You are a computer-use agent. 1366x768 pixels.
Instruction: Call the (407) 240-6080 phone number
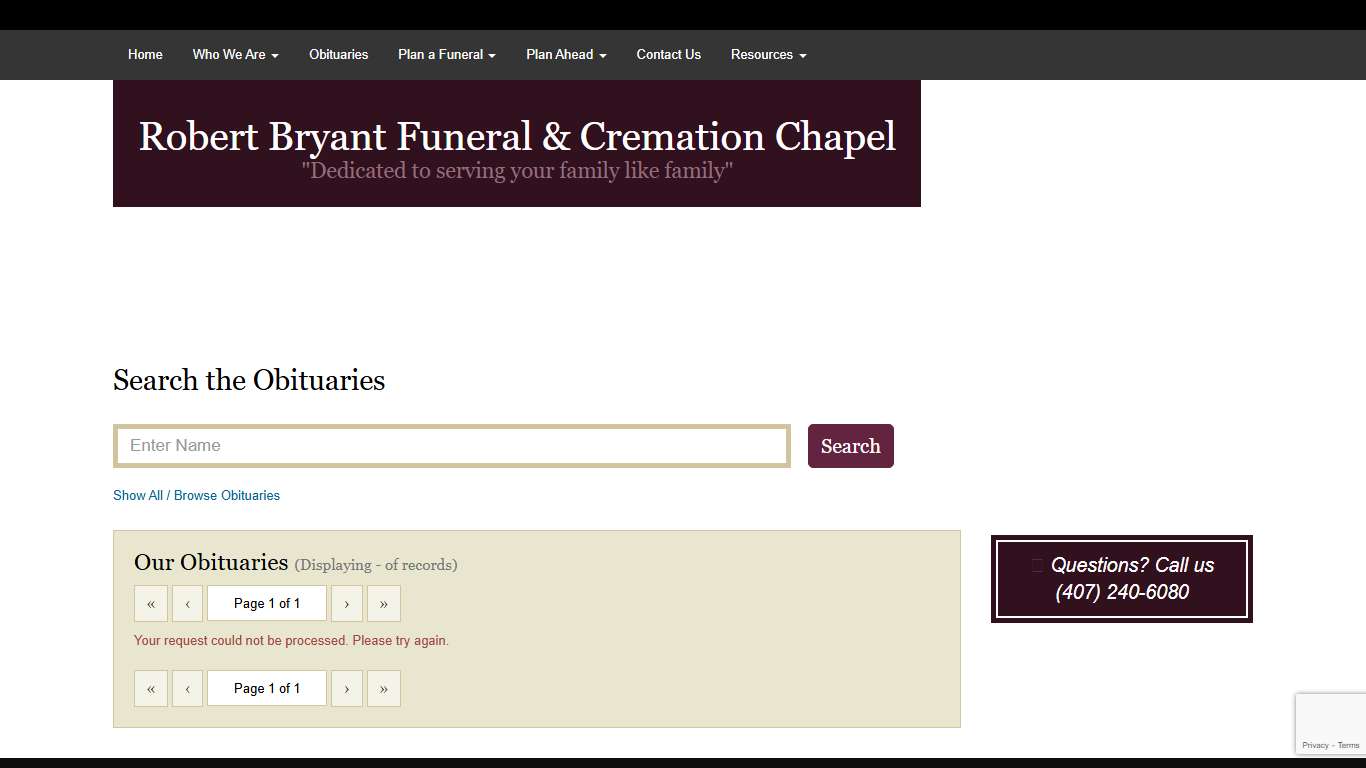(x=1123, y=592)
